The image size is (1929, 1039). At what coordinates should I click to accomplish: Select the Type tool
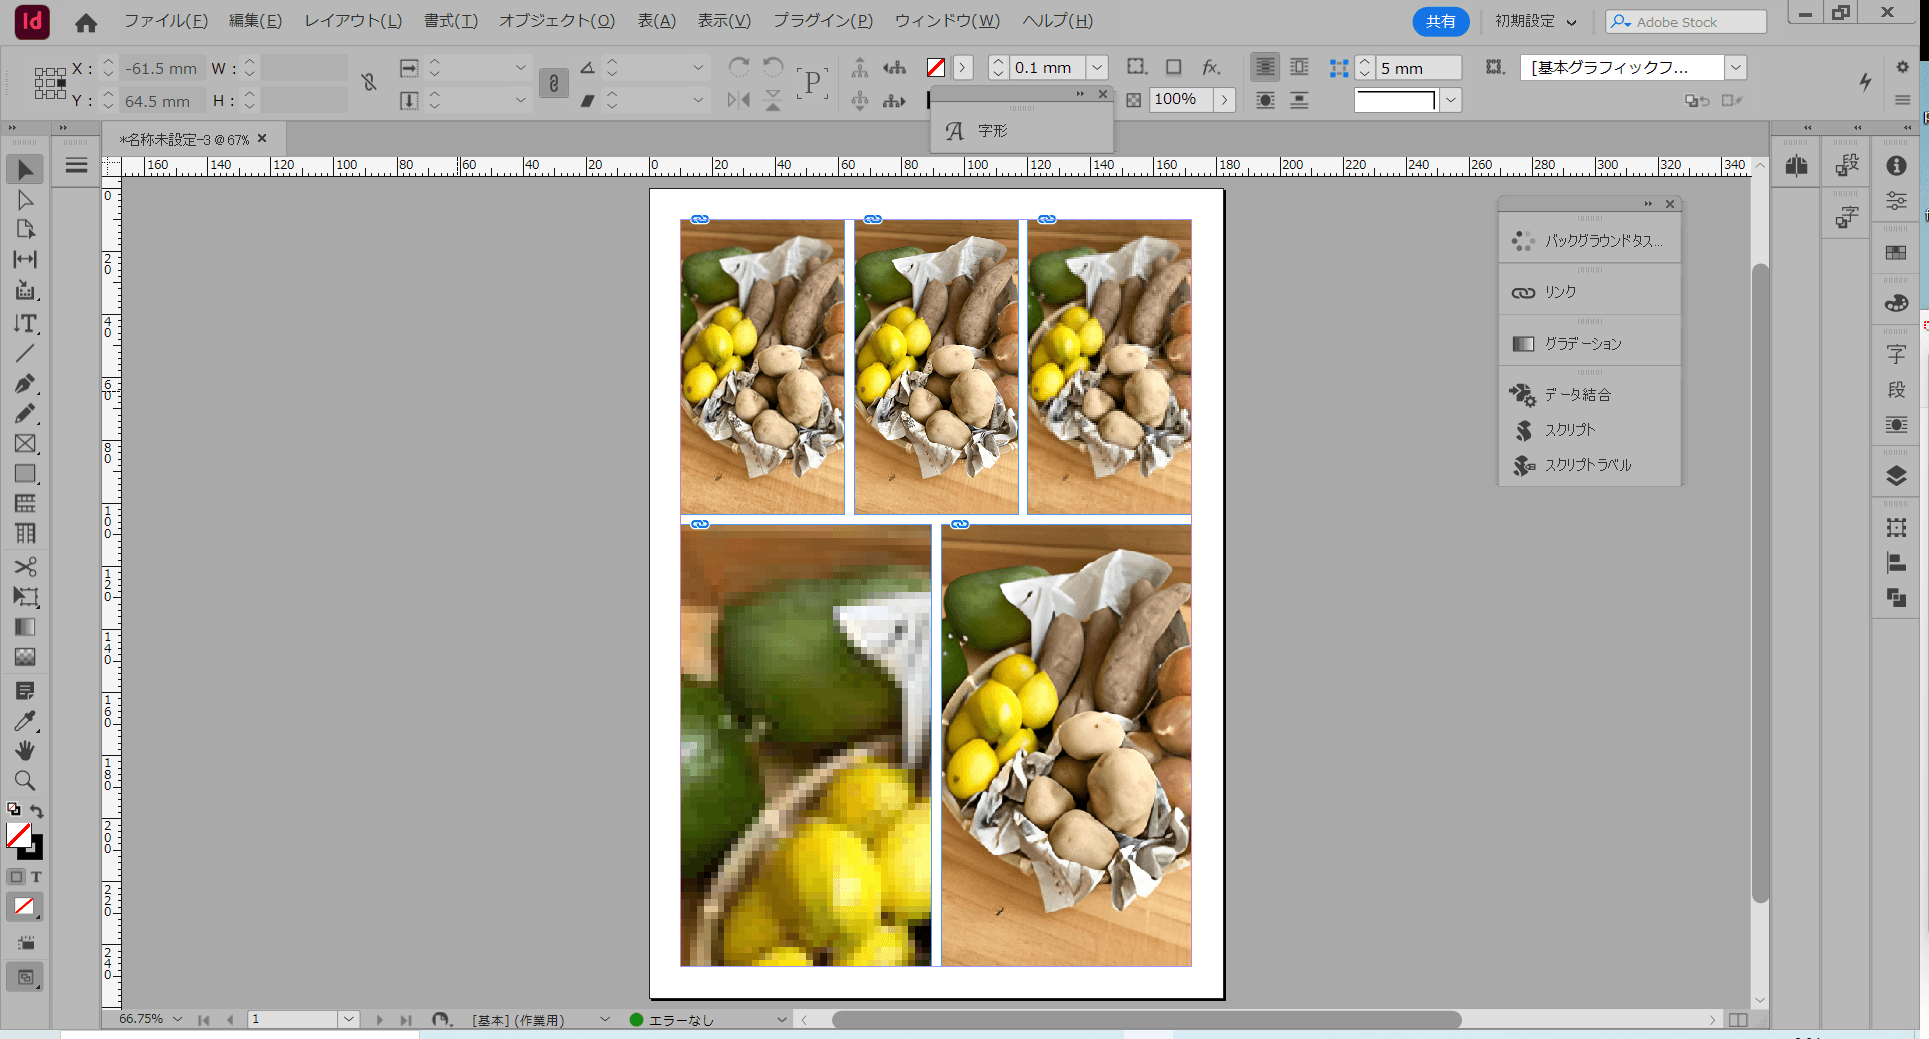tap(25, 324)
